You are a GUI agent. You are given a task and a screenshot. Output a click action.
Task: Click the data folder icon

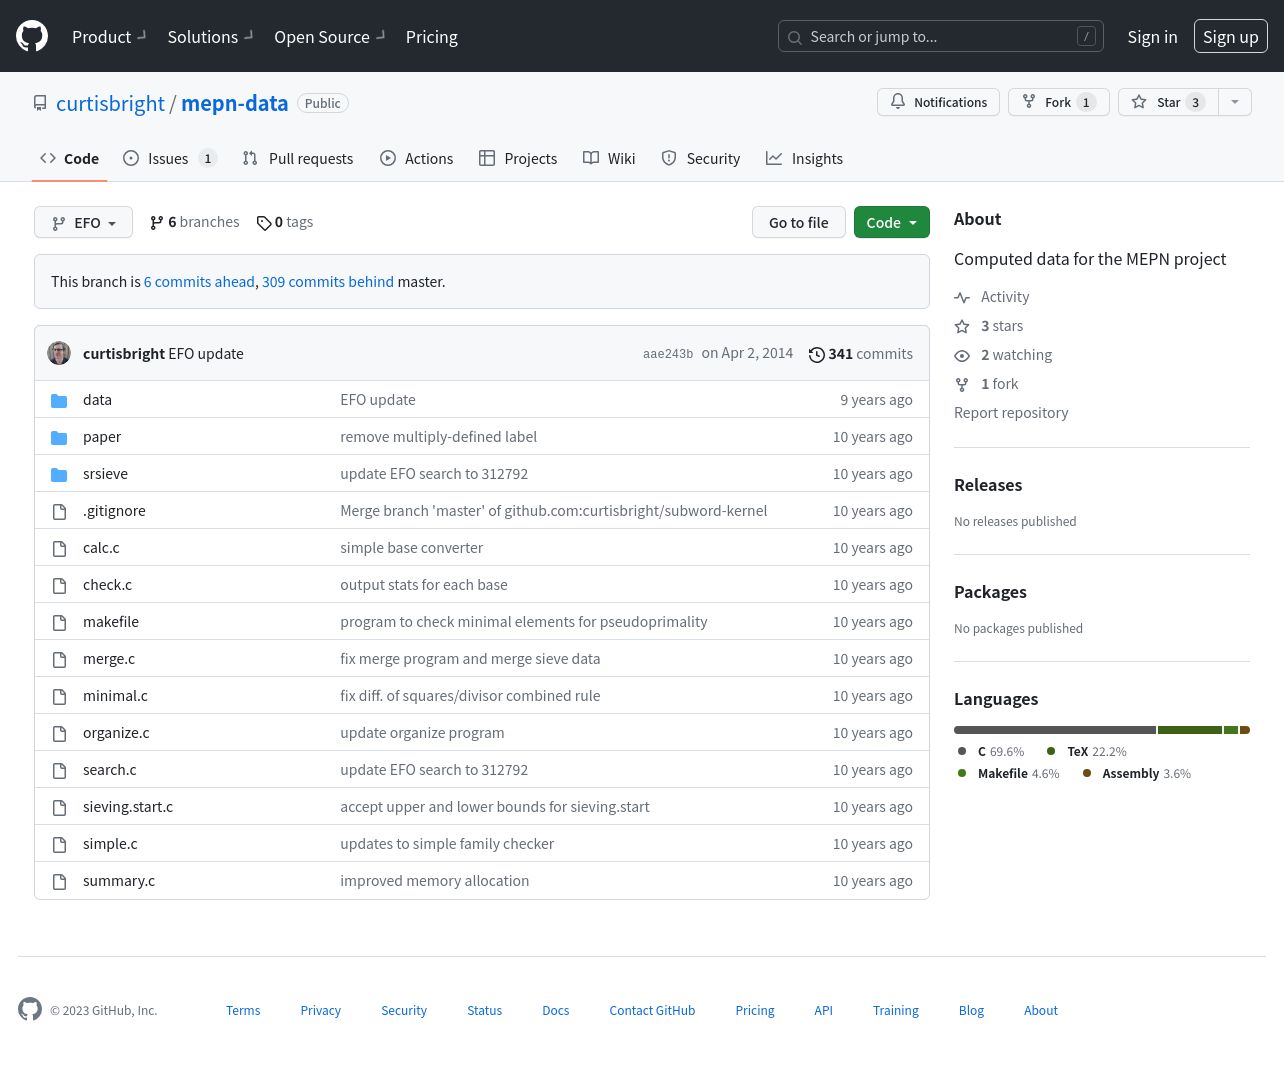tap(59, 400)
